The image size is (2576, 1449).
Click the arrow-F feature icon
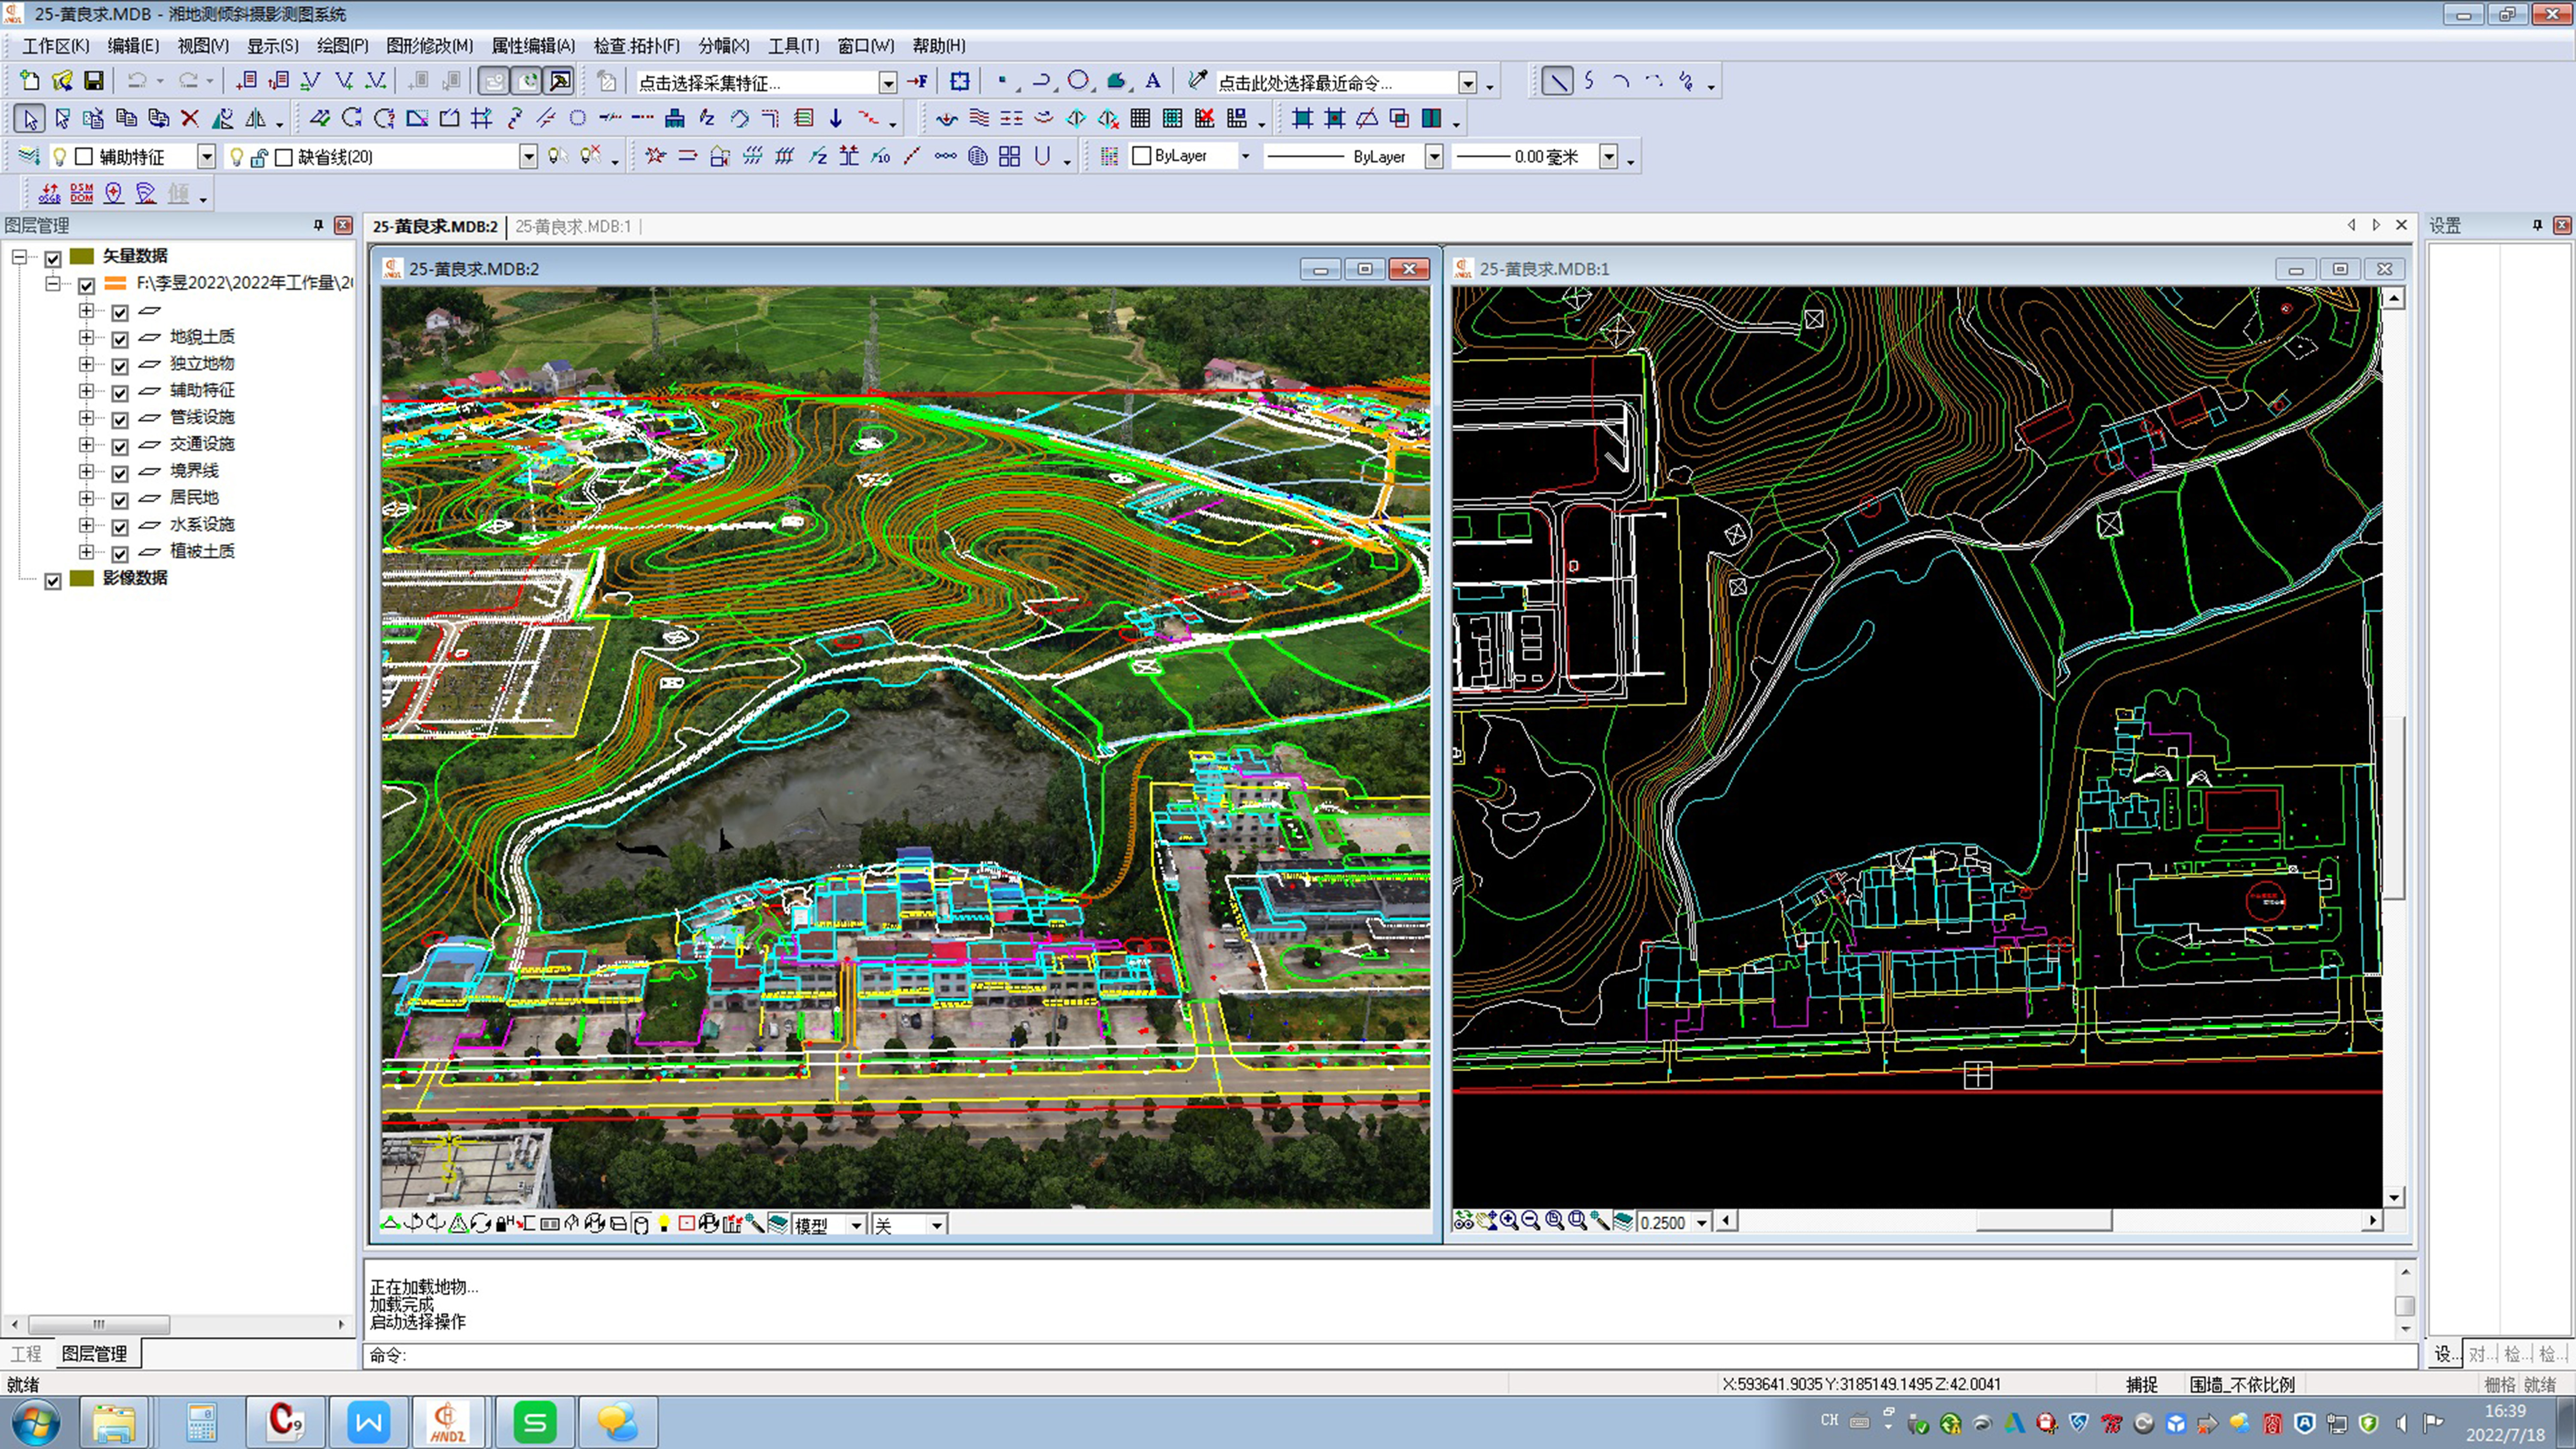917,81
